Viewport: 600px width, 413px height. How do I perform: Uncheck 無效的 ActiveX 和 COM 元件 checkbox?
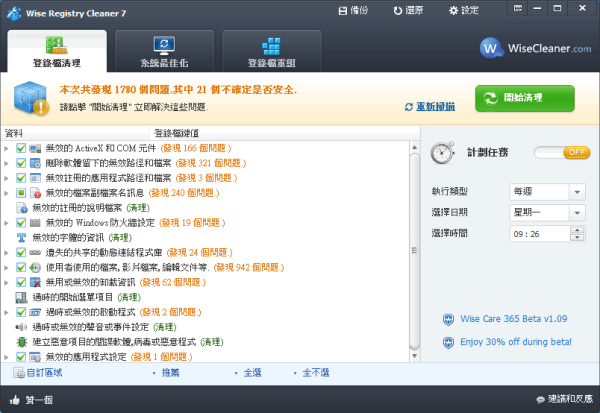21,148
